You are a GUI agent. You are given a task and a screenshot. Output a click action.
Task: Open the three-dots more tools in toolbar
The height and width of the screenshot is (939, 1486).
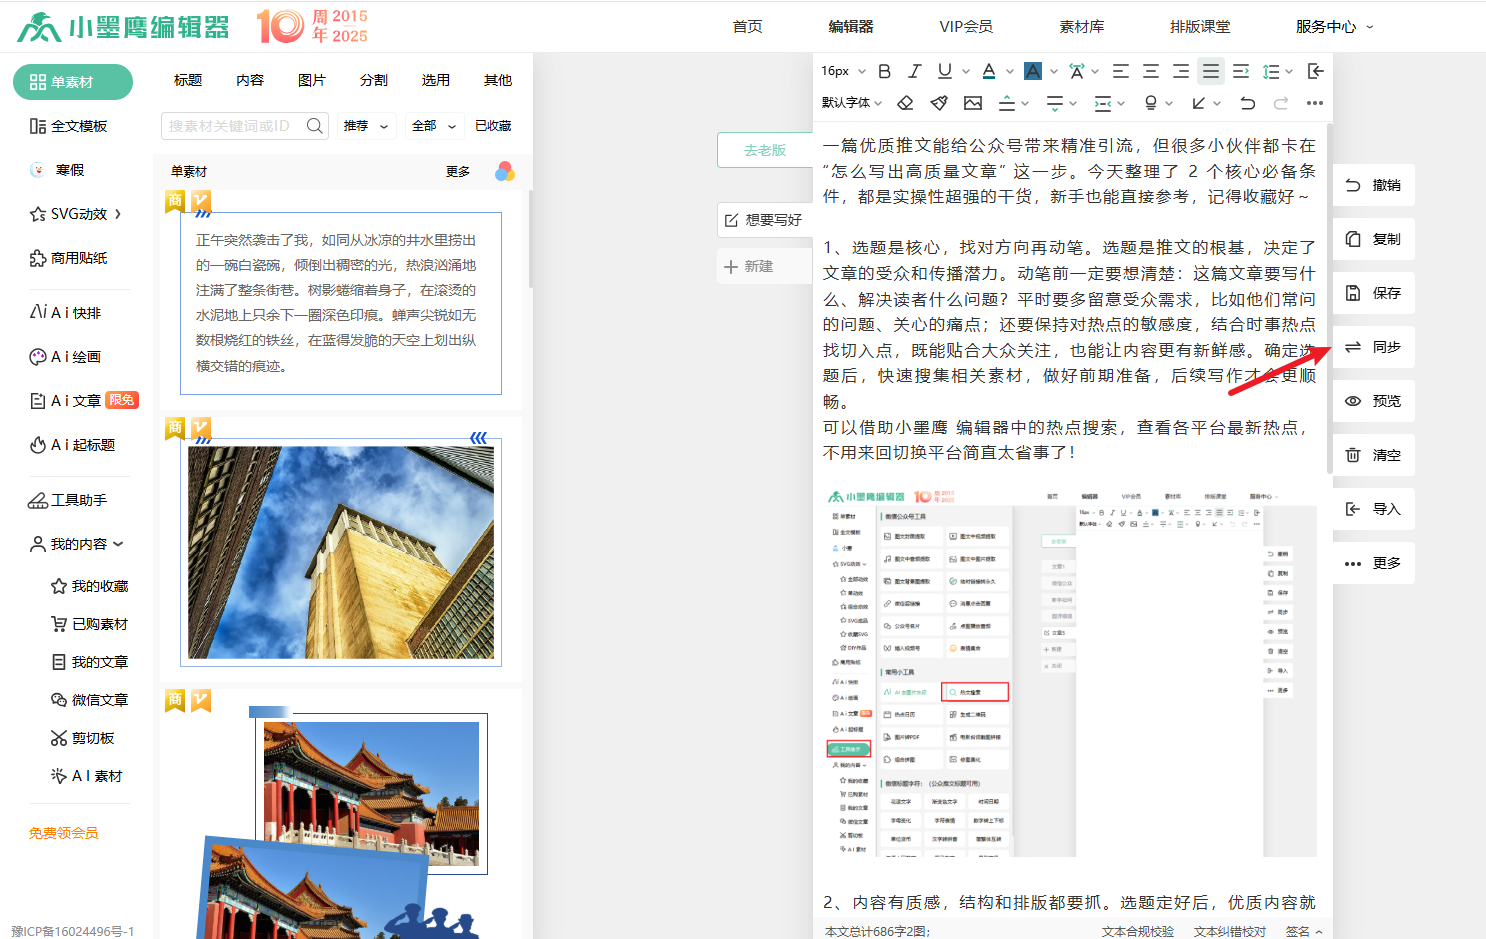(x=1315, y=103)
